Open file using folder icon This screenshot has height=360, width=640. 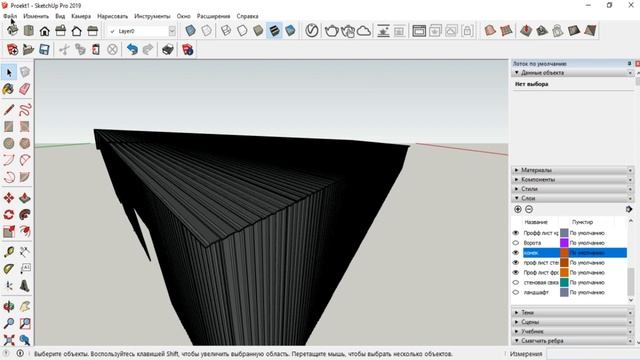pyautogui.click(x=28, y=50)
